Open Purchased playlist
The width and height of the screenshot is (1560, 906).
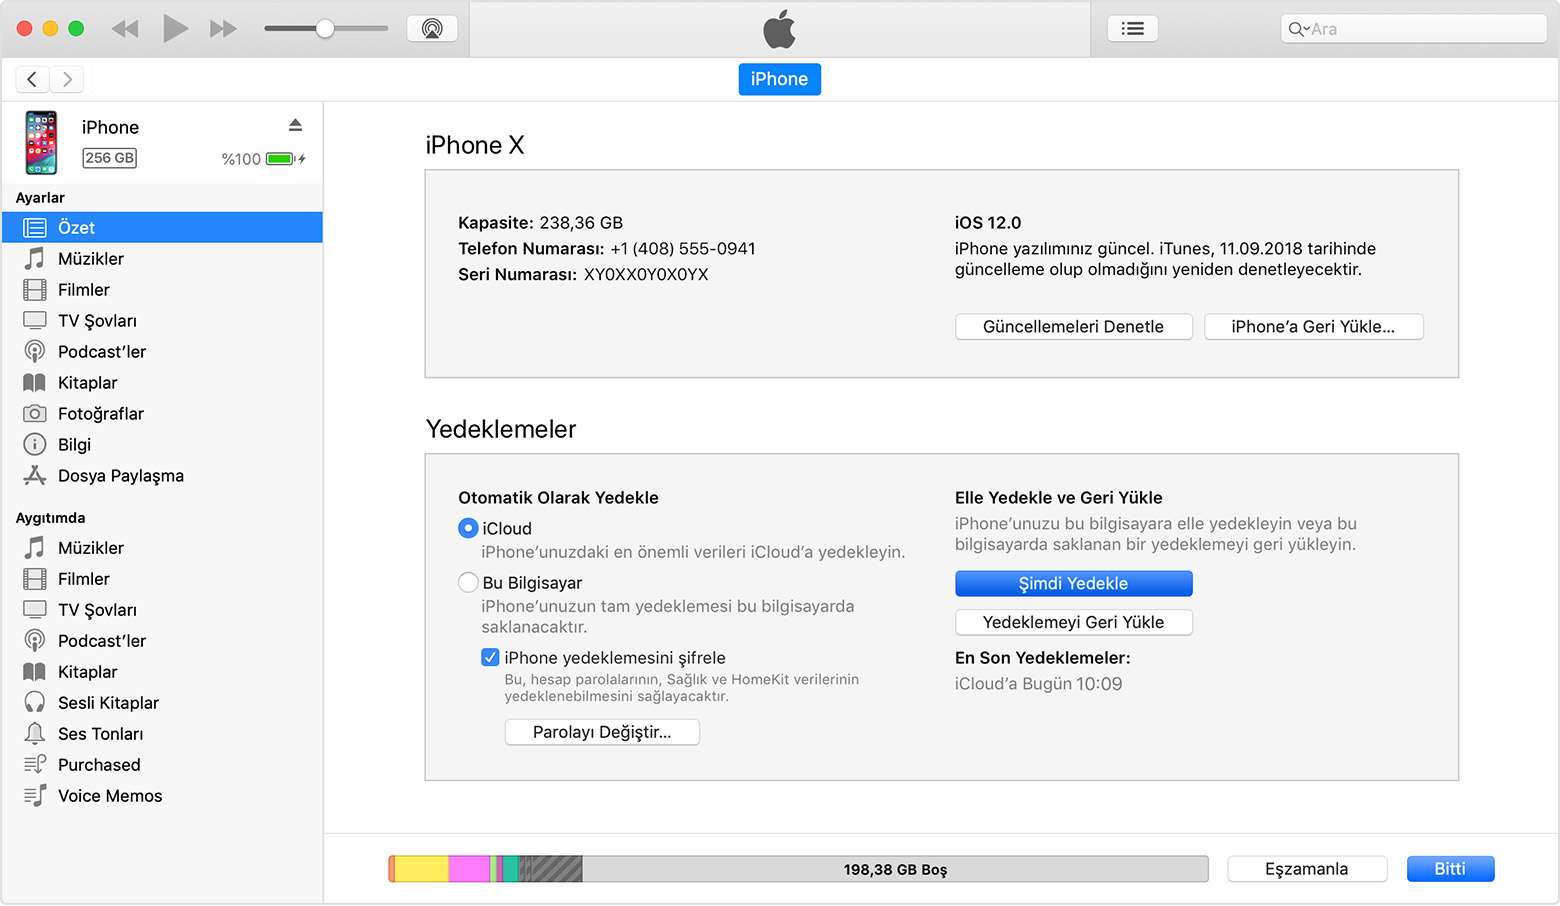point(162,764)
